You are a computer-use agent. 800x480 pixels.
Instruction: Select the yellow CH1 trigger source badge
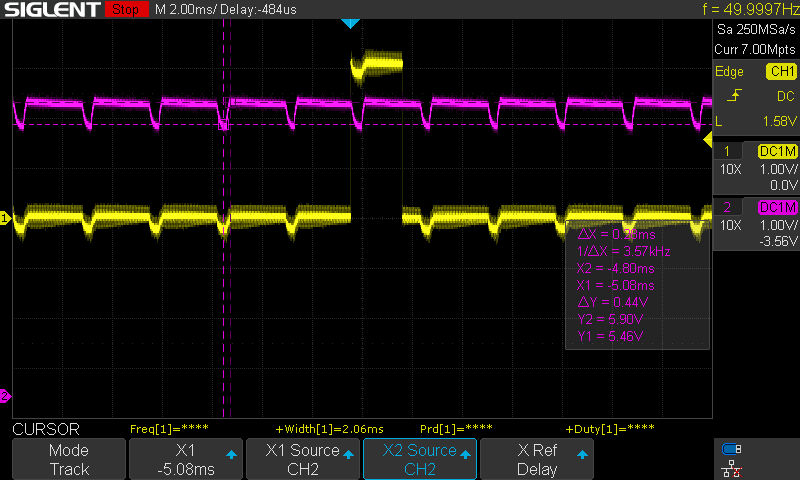780,71
